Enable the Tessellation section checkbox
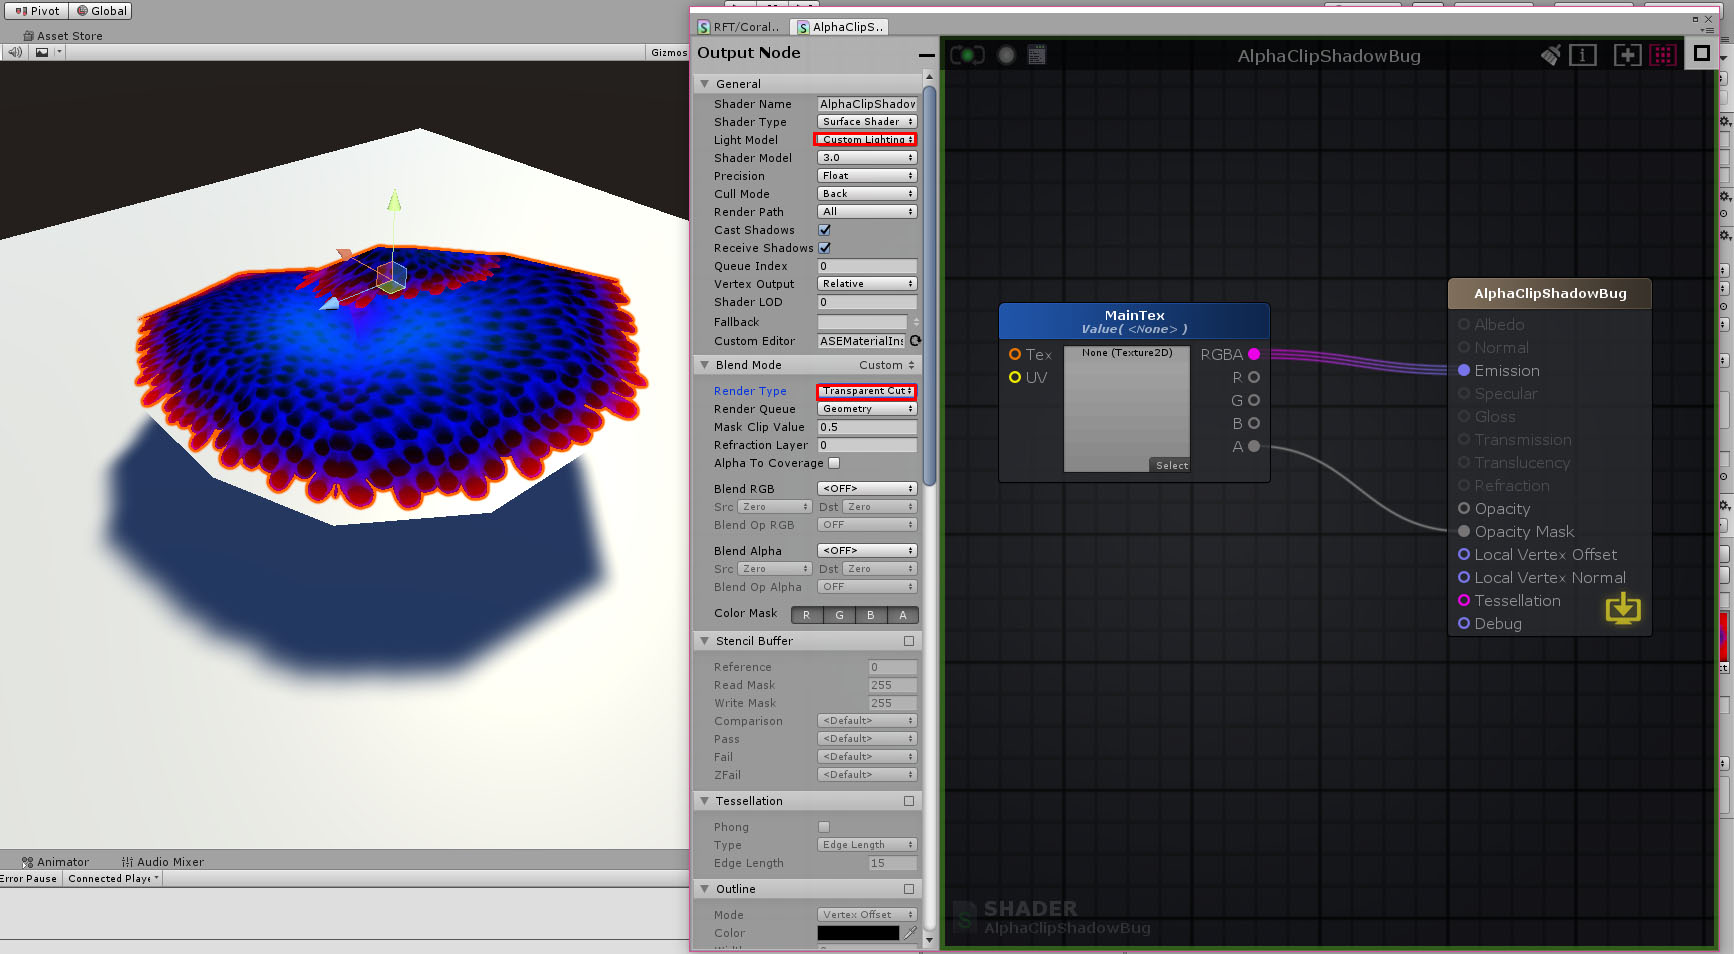Image resolution: width=1734 pixels, height=954 pixels. click(909, 801)
